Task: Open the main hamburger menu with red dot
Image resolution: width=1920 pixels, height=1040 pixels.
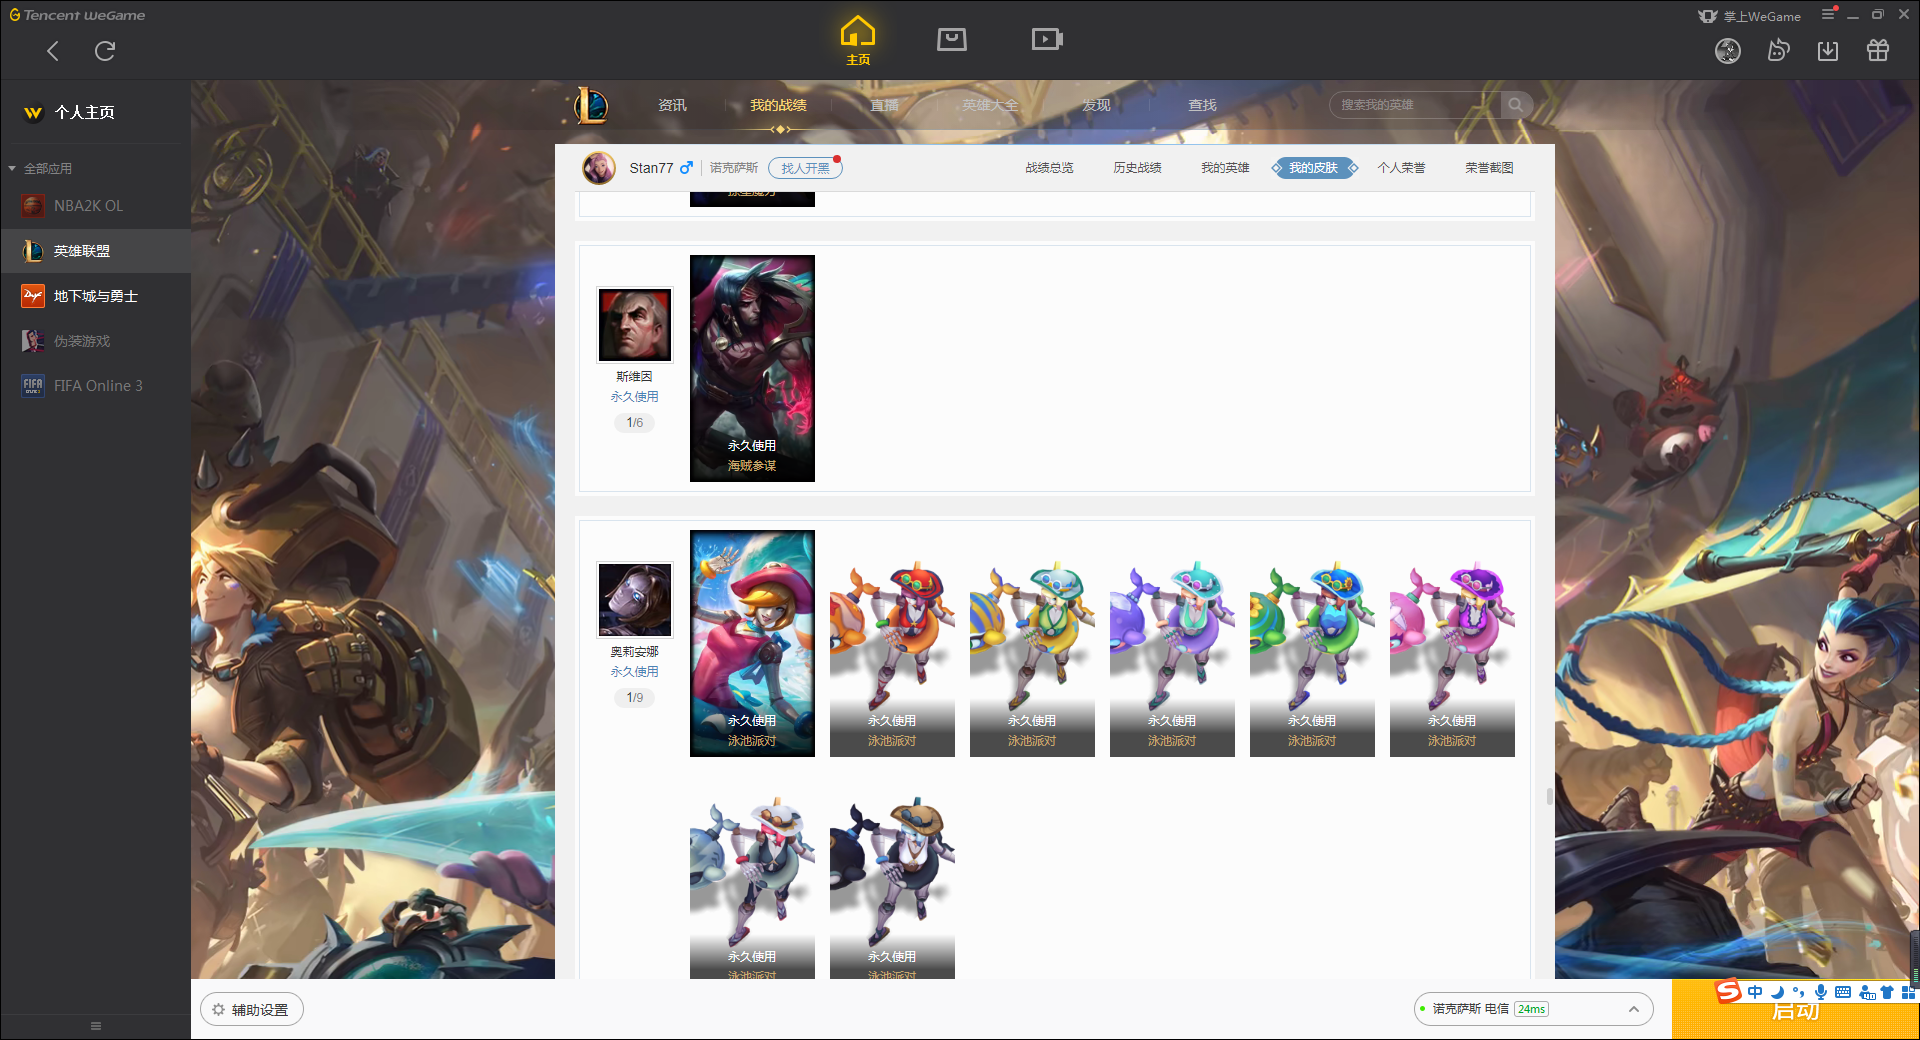Action: (1828, 14)
